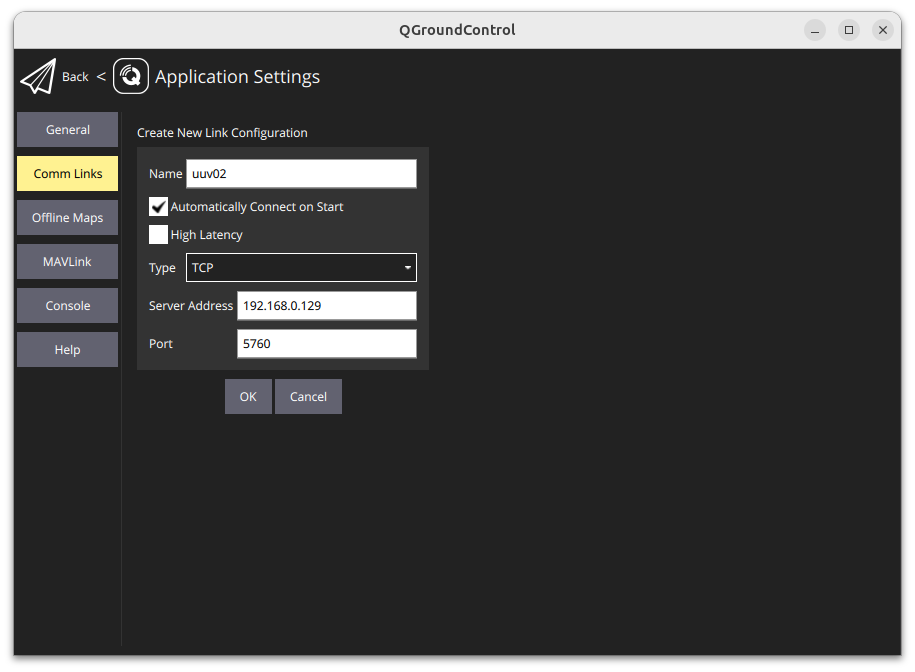Open the Console tab
Viewport: 915px width, 672px height.
68,306
